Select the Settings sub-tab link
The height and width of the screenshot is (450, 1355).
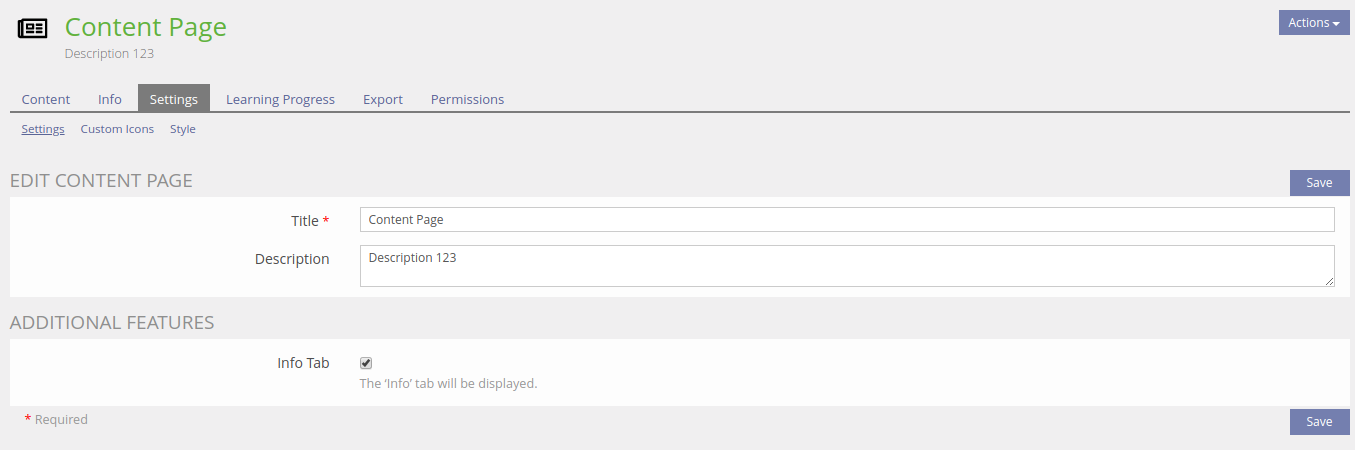[x=43, y=129]
